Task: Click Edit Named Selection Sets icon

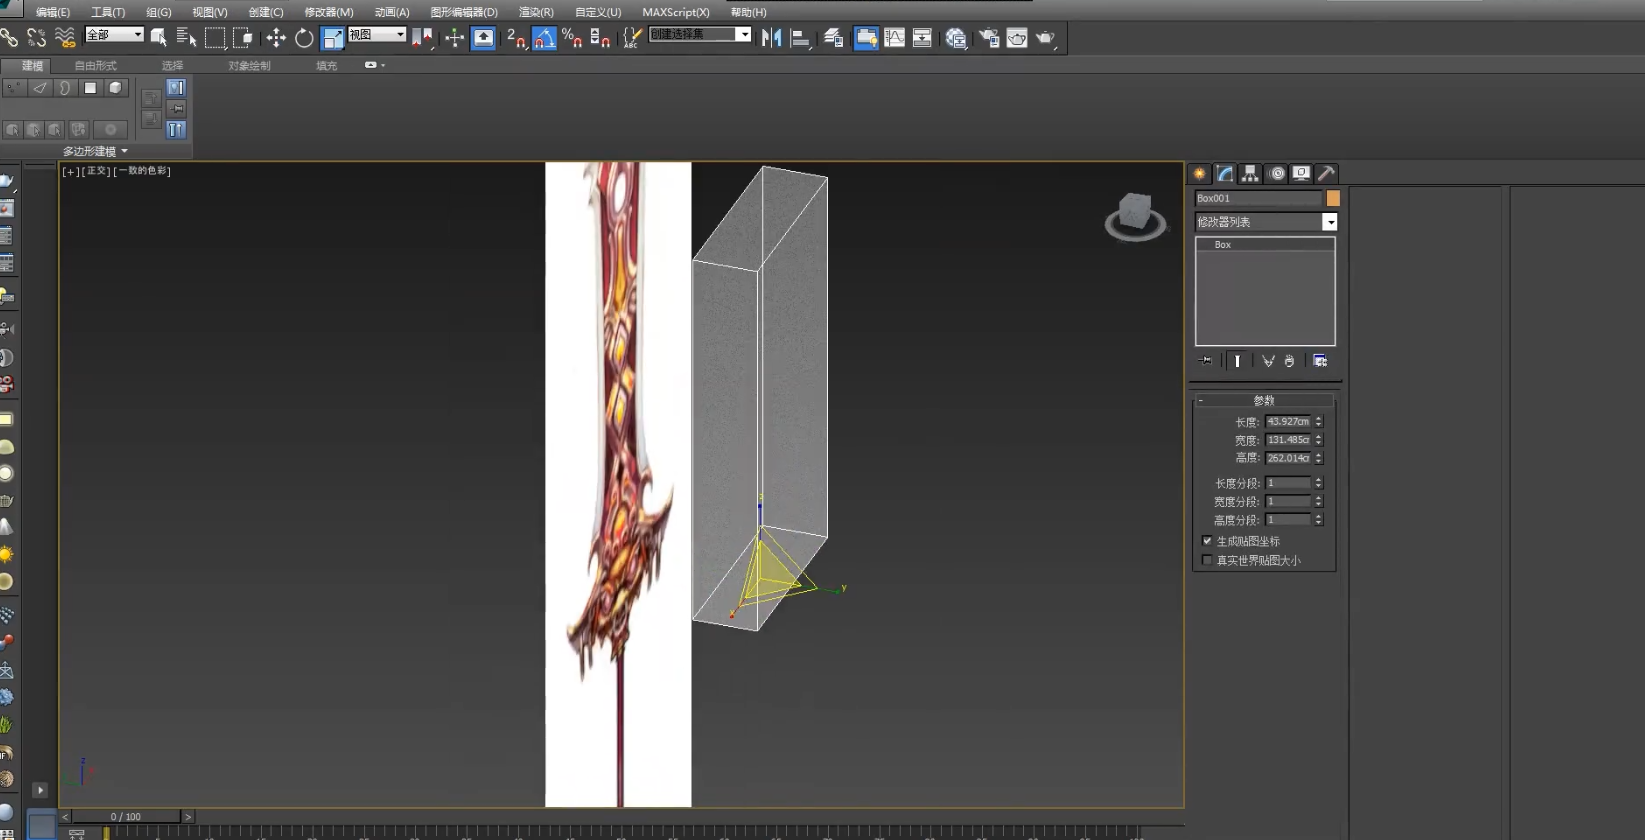Action: pyautogui.click(x=633, y=38)
